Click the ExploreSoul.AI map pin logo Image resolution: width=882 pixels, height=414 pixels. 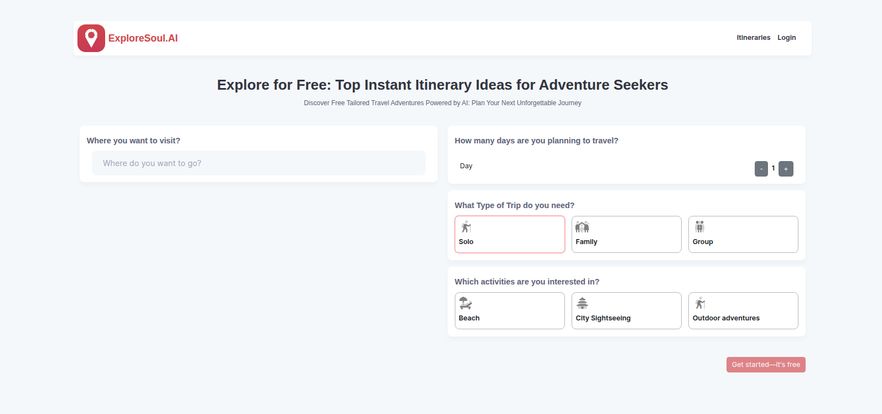point(91,38)
